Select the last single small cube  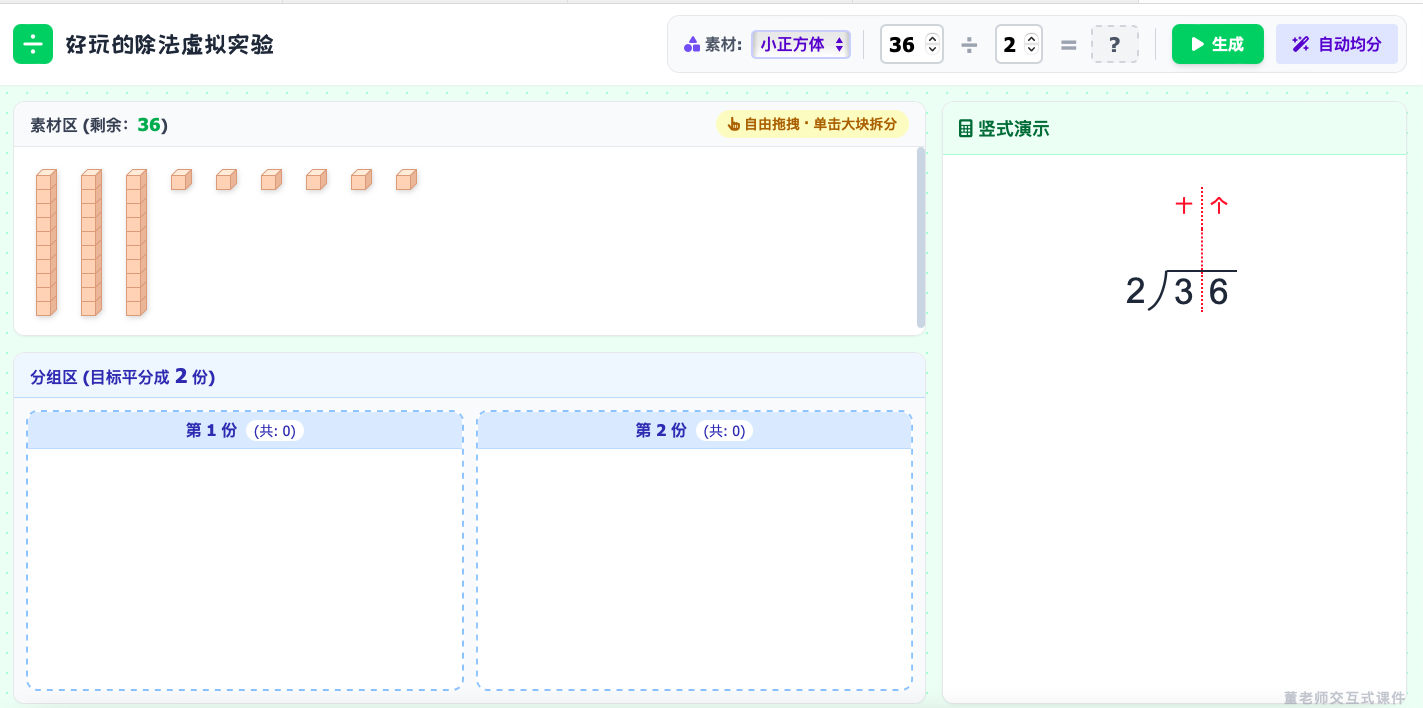(x=406, y=180)
